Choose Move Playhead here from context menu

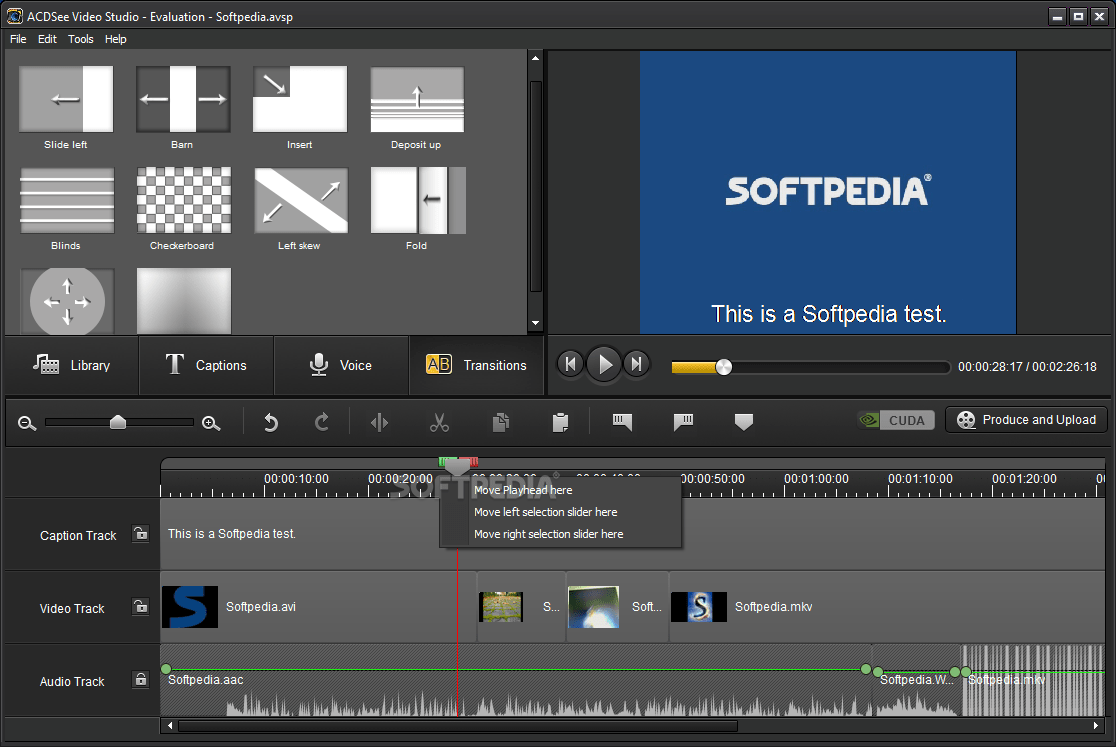coord(523,490)
